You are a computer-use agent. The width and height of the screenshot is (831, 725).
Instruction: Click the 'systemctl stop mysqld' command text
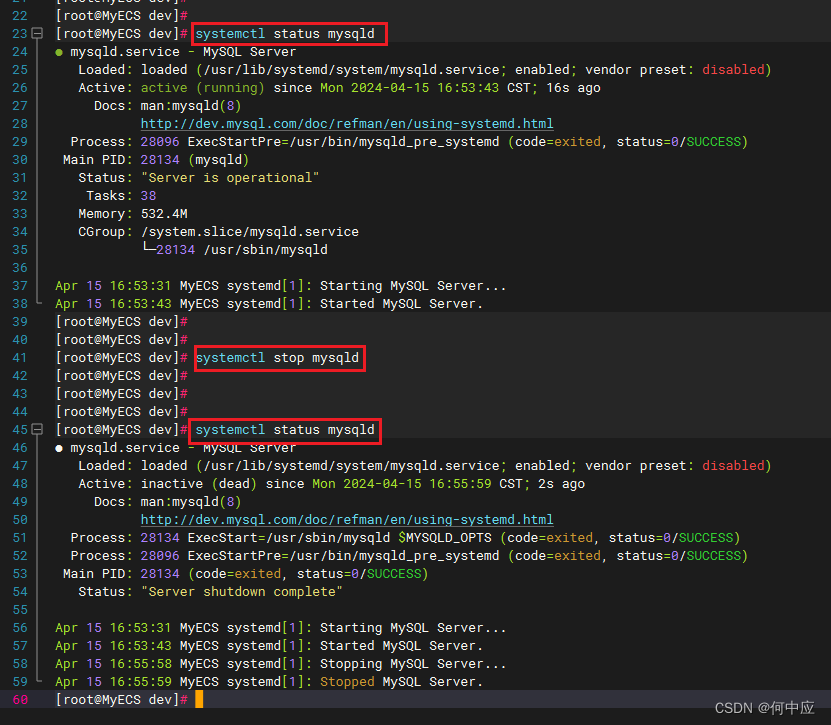(x=277, y=358)
